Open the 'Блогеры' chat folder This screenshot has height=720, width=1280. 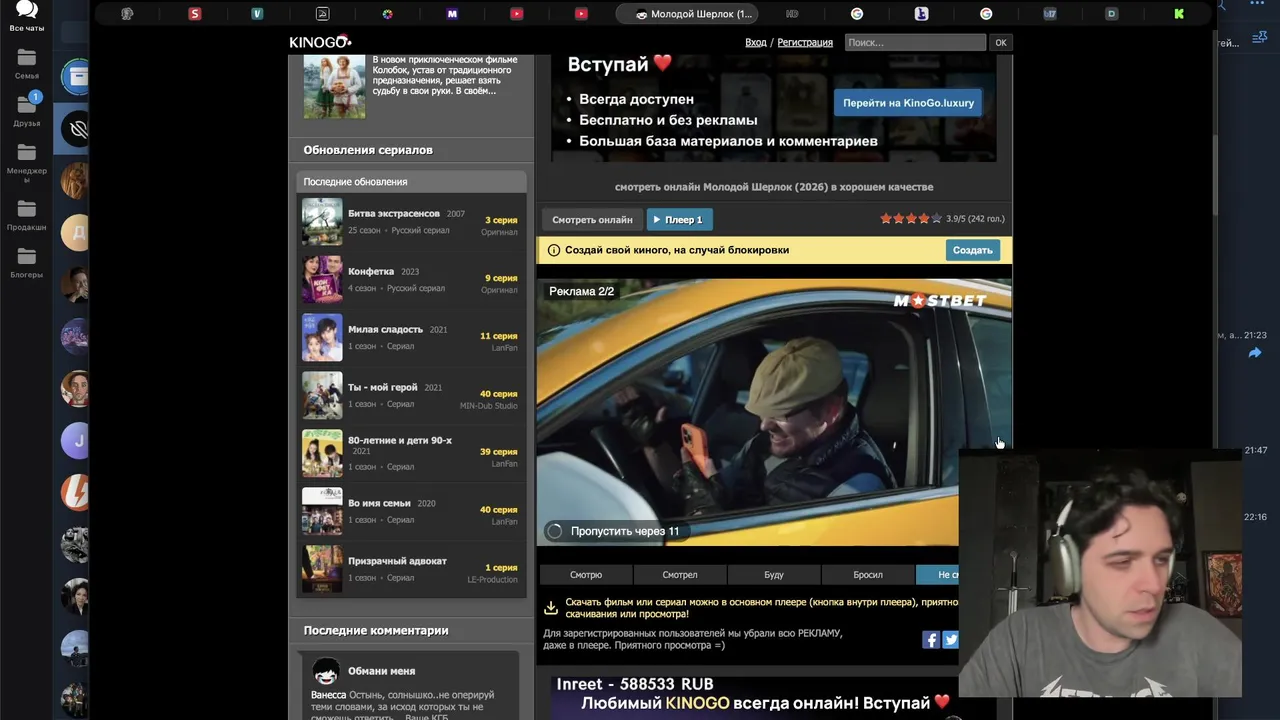coord(27,263)
